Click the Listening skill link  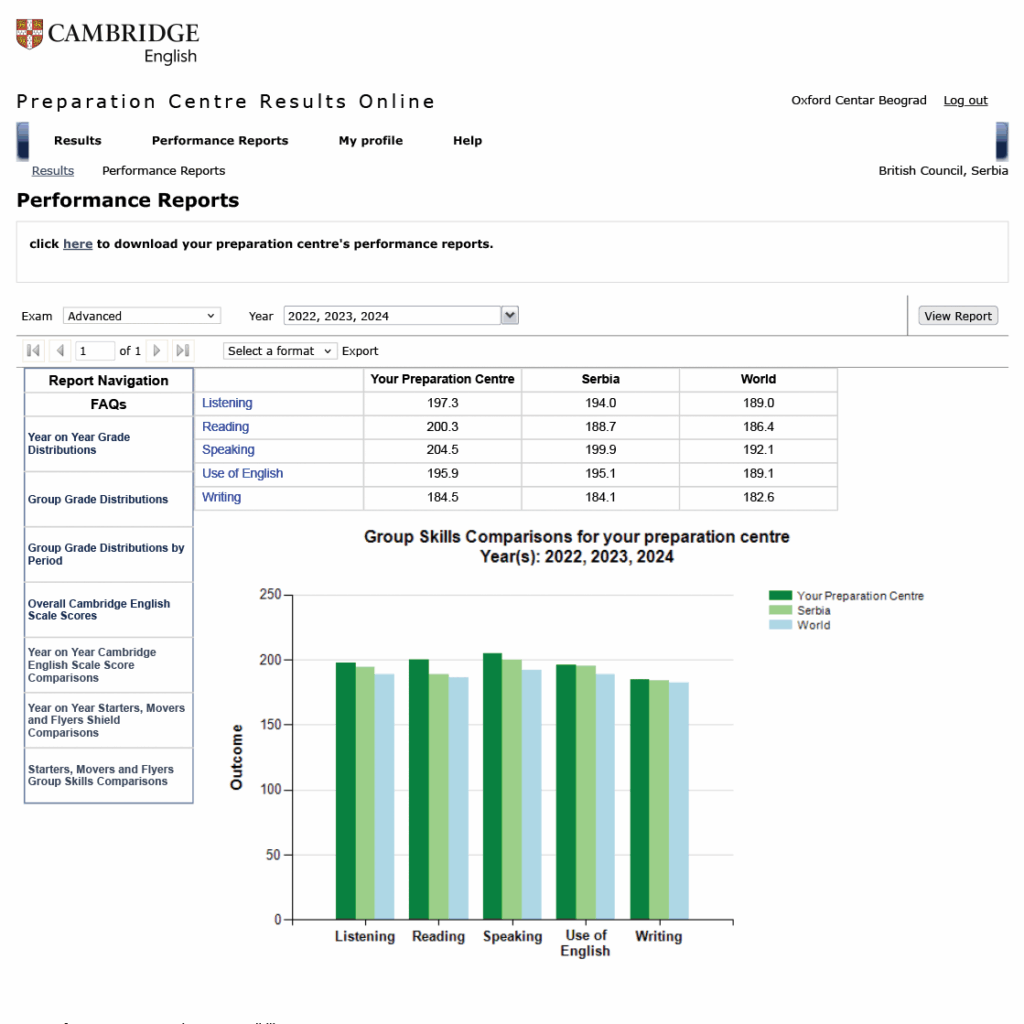tap(227, 403)
